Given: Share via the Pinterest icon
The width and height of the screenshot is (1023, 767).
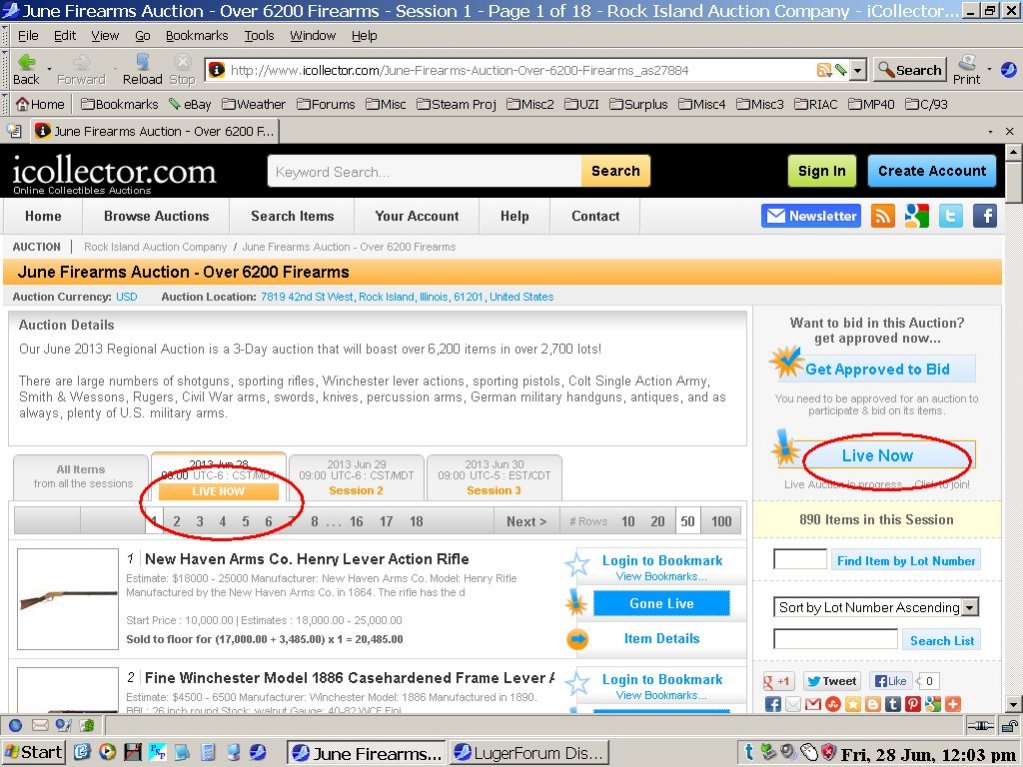Looking at the screenshot, I should coord(913,704).
